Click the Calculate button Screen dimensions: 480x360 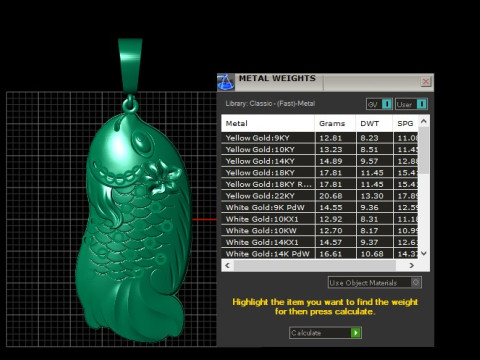pyautogui.click(x=325, y=333)
